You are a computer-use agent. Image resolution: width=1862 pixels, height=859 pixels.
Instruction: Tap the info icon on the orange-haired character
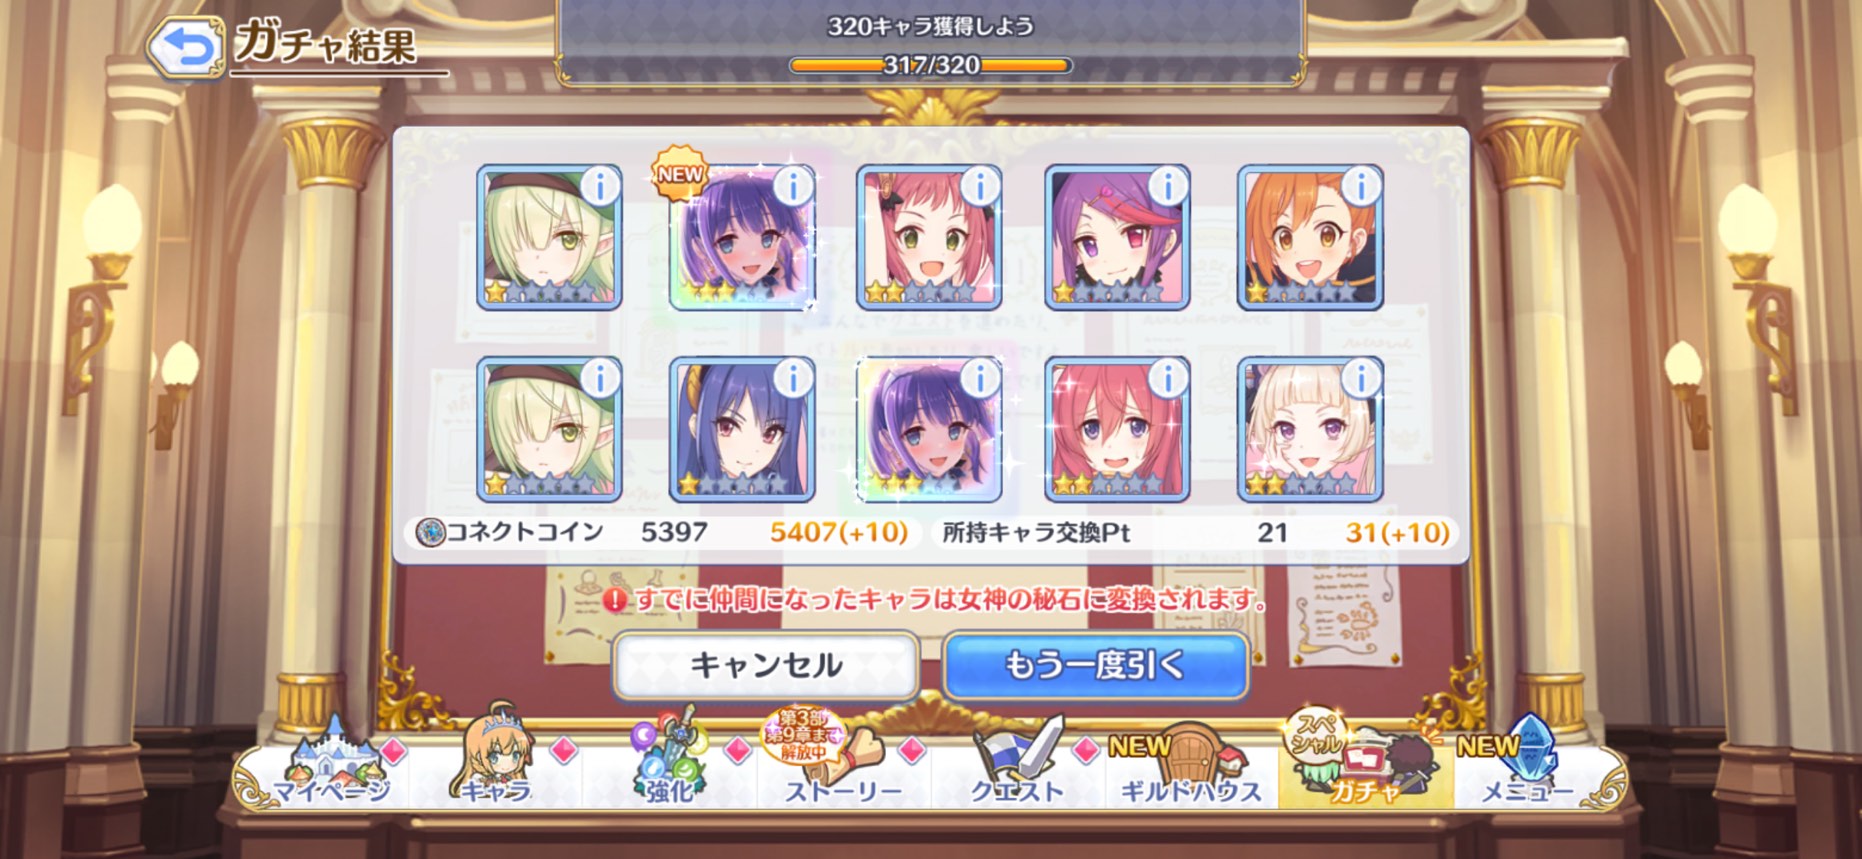(x=1361, y=184)
